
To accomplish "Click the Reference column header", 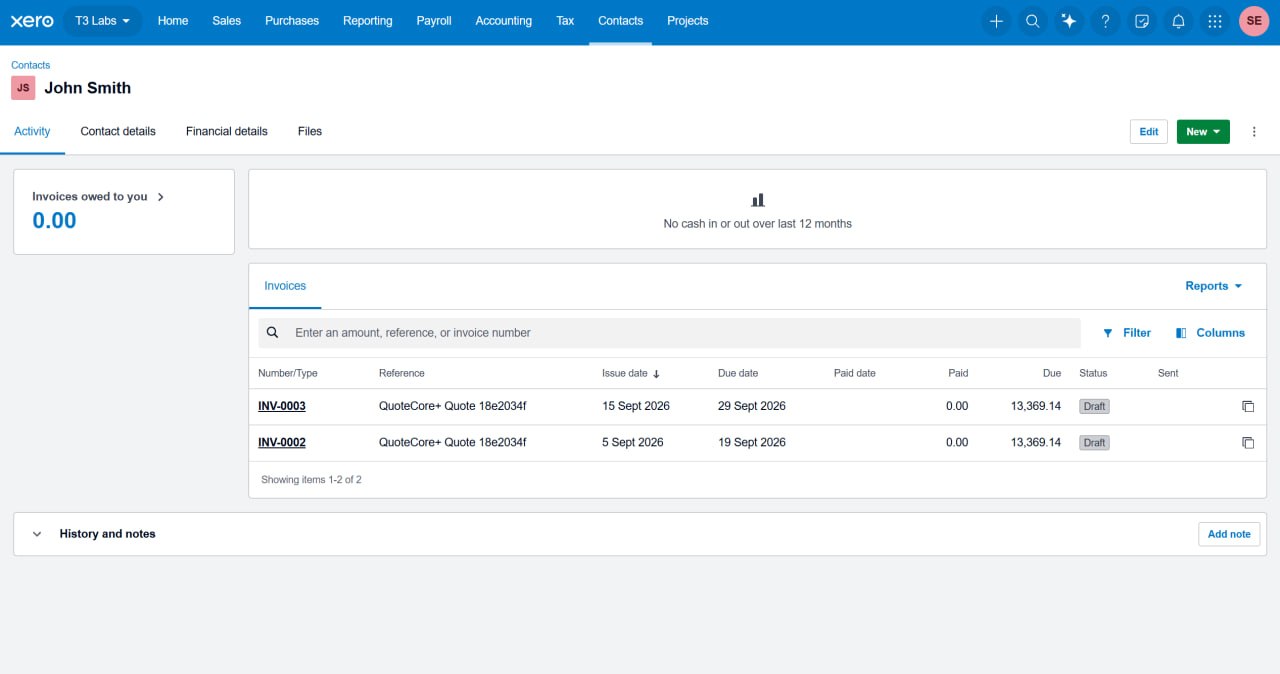I will pyautogui.click(x=402, y=373).
